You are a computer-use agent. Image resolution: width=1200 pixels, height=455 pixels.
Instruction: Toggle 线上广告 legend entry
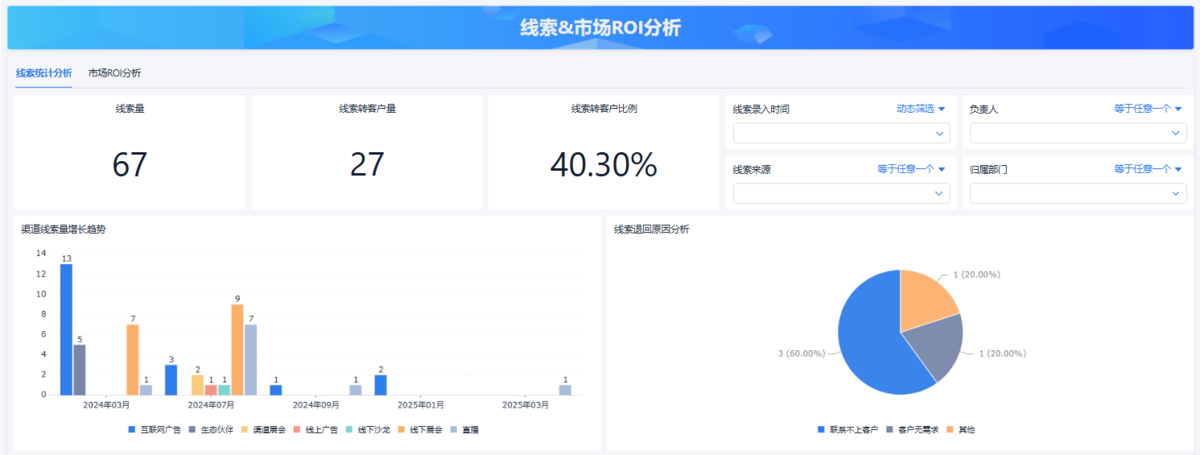(x=320, y=429)
